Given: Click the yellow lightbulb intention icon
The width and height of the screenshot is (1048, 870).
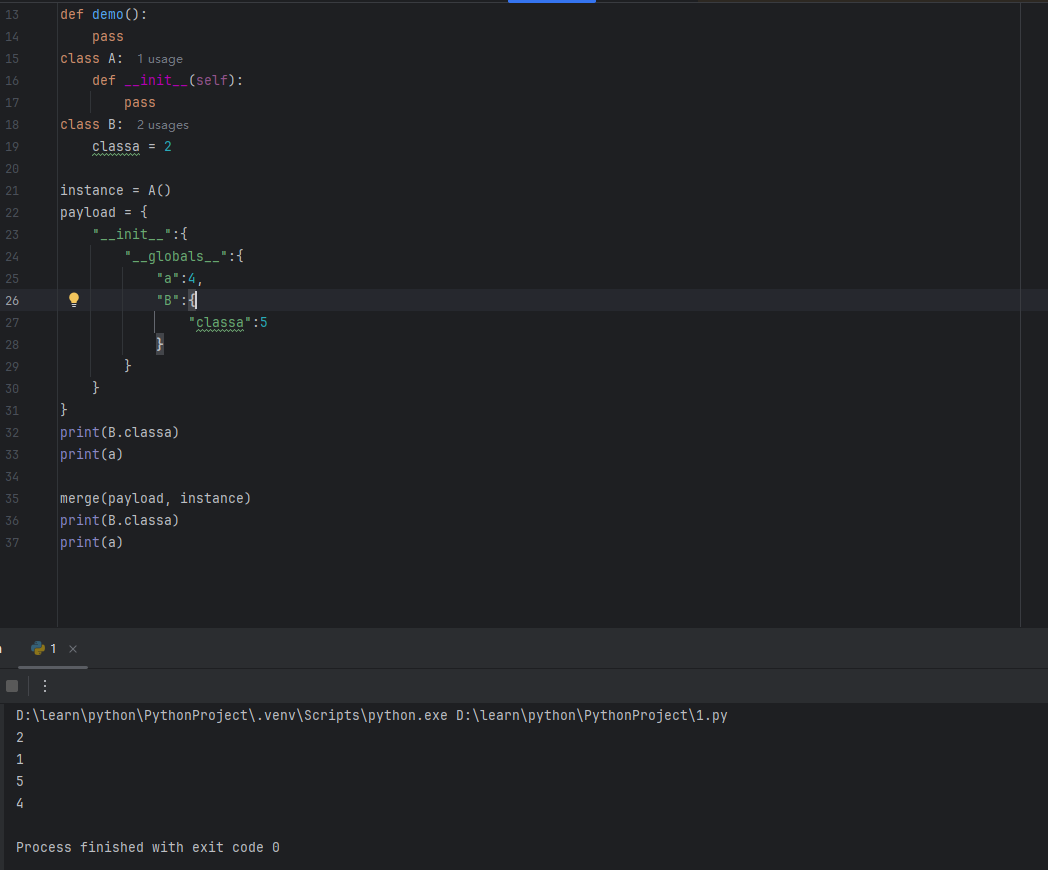Looking at the screenshot, I should [74, 300].
